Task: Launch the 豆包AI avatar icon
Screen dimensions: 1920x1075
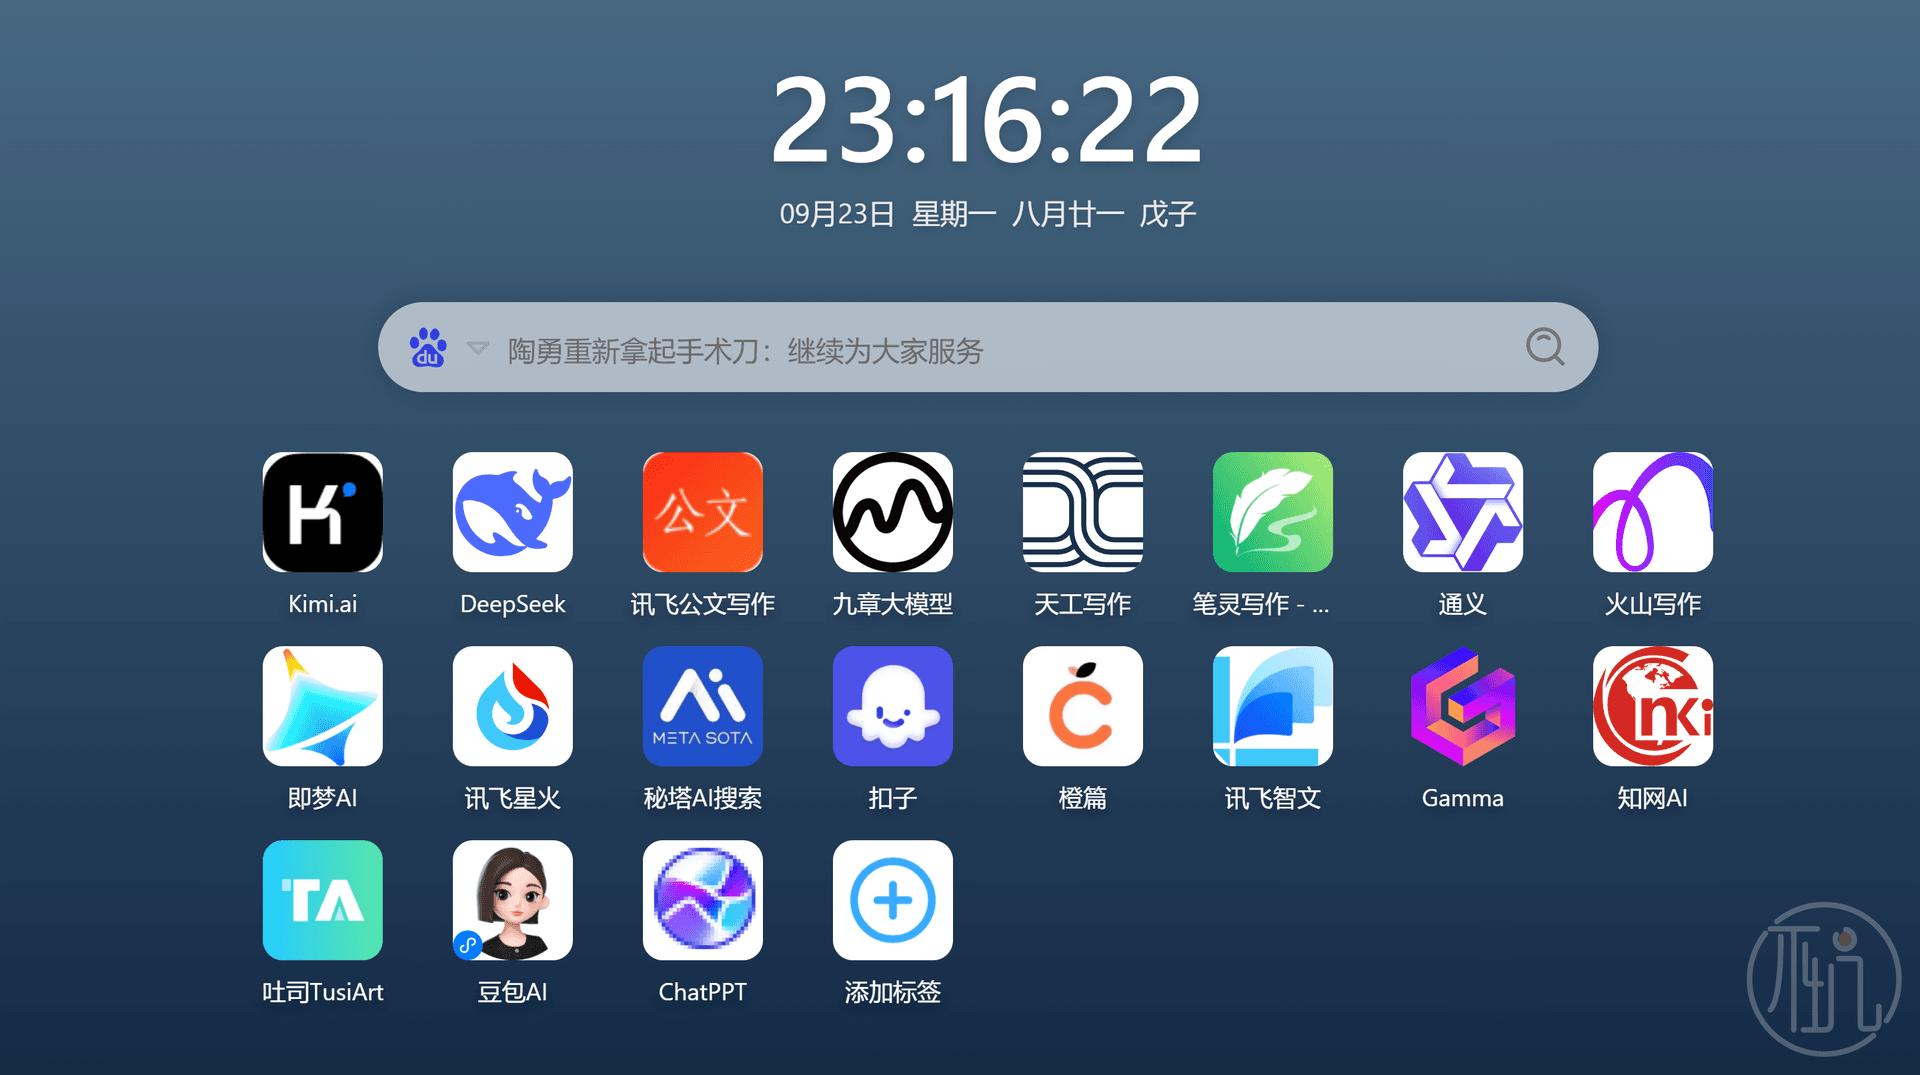Action: coord(512,900)
